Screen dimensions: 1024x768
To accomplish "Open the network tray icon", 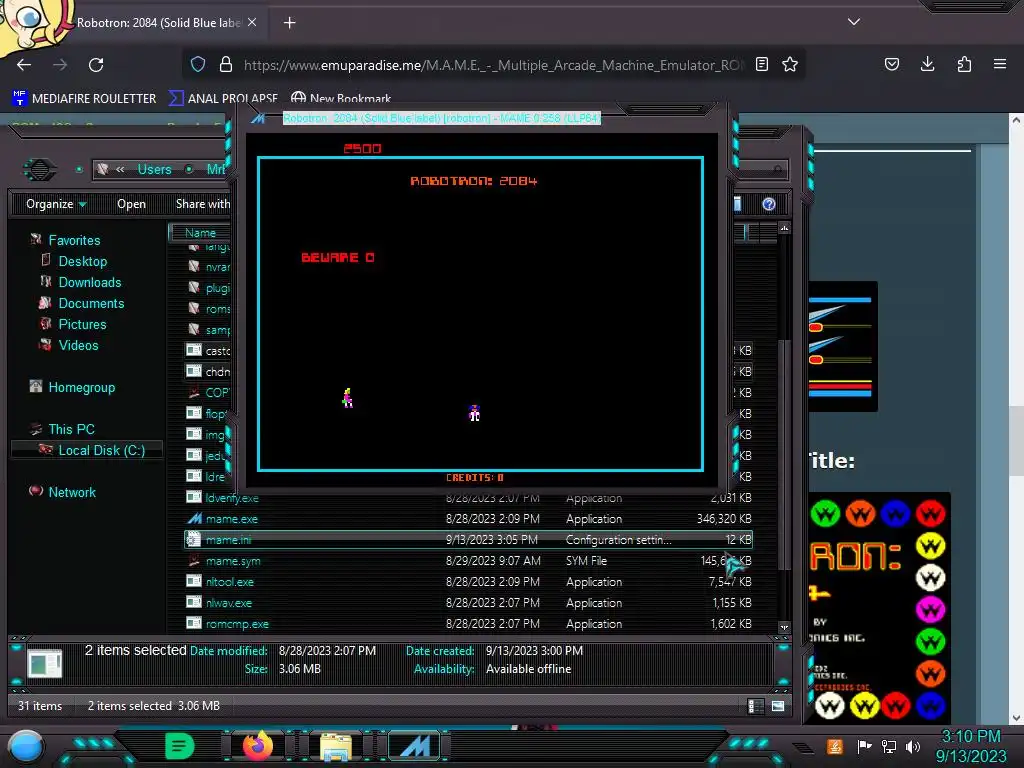I will click(889, 746).
